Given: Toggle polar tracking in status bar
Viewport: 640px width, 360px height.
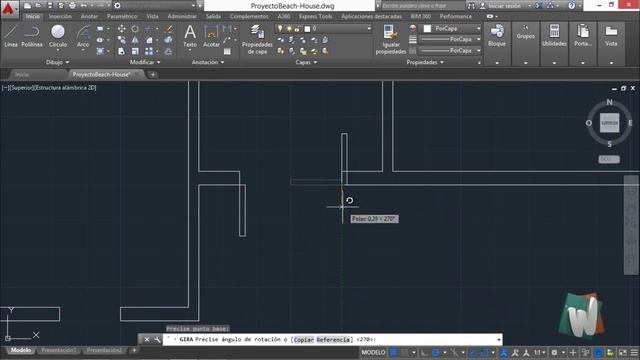Looking at the screenshot, I should click(436, 352).
